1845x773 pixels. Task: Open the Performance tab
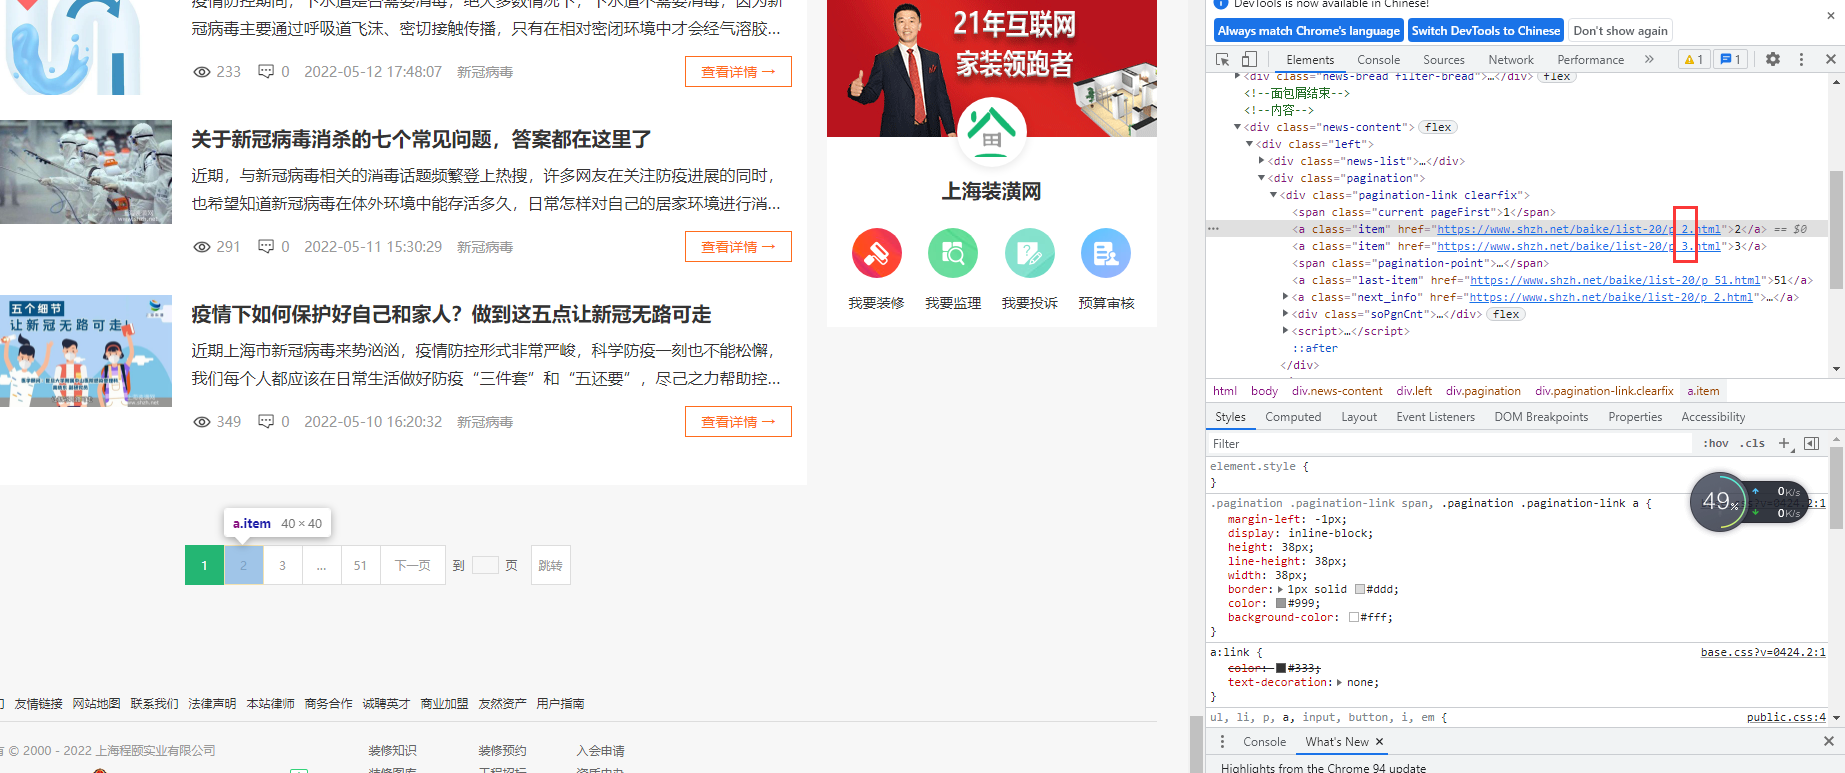coord(1590,60)
